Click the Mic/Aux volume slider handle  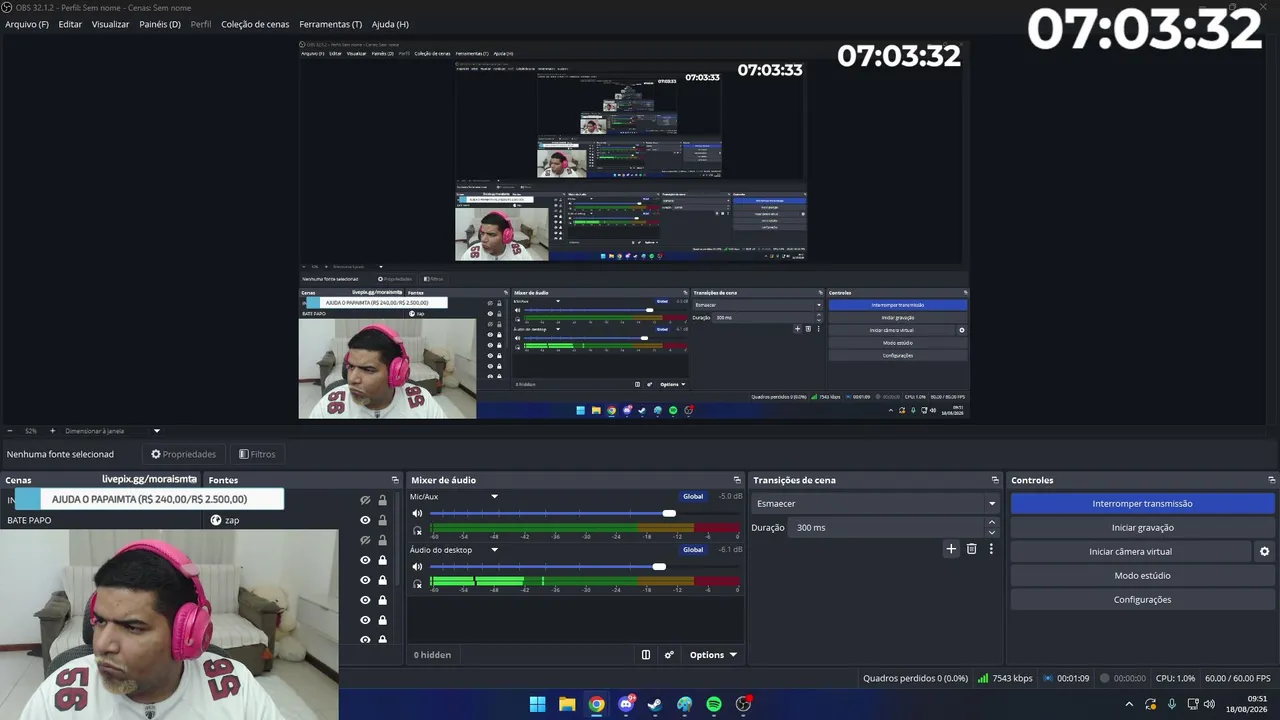[669, 513]
